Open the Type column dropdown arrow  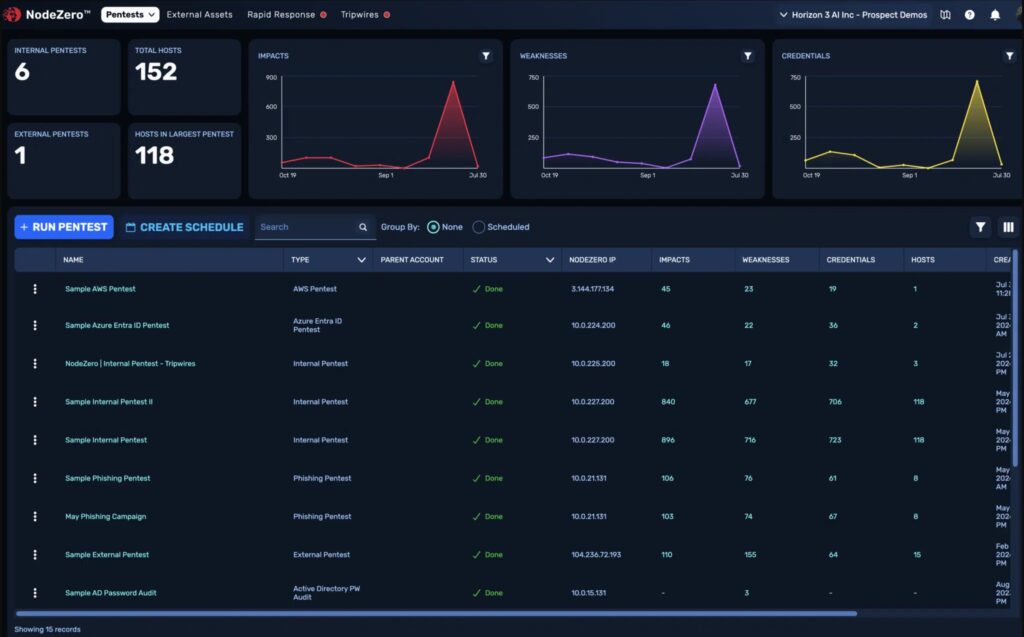point(361,260)
